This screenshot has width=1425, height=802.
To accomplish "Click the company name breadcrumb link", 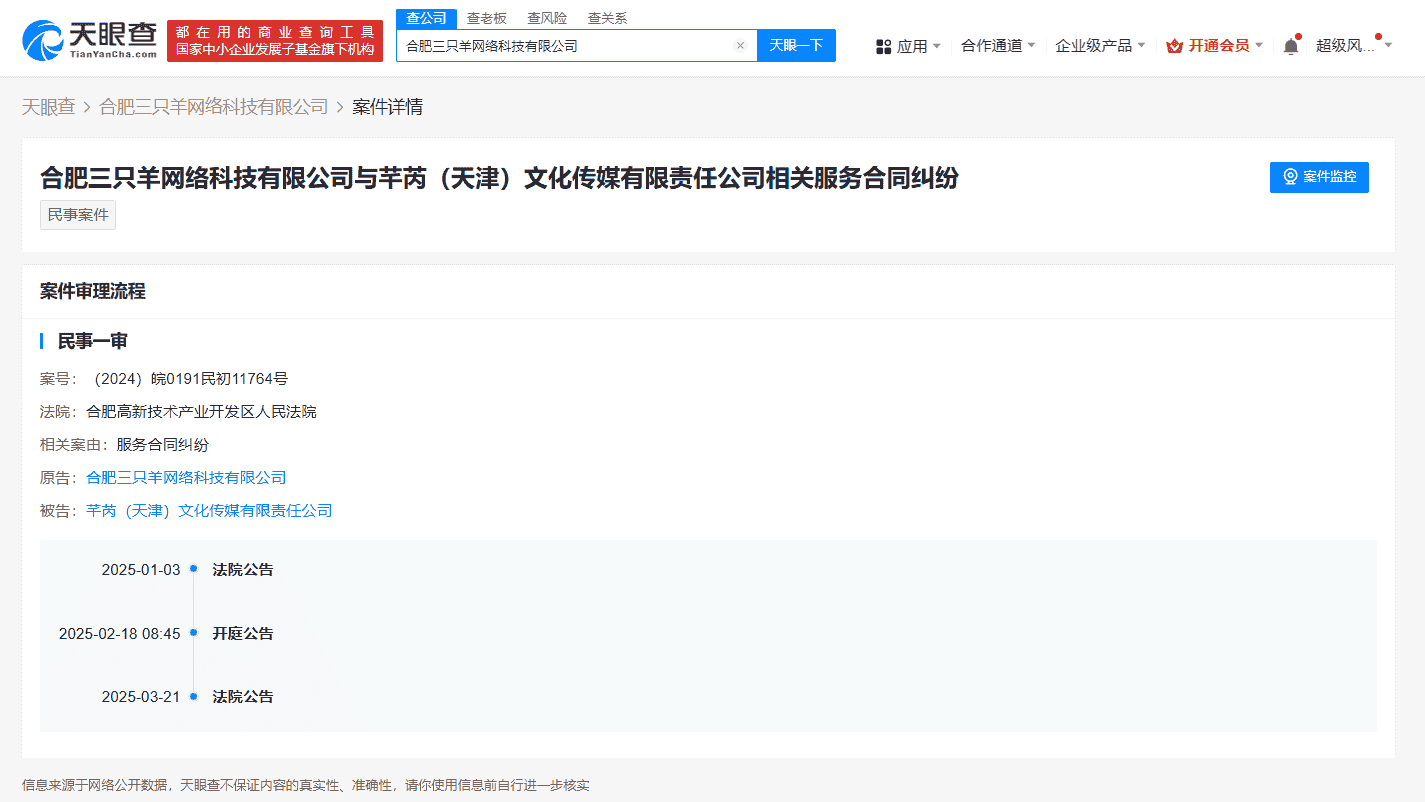I will pos(214,107).
